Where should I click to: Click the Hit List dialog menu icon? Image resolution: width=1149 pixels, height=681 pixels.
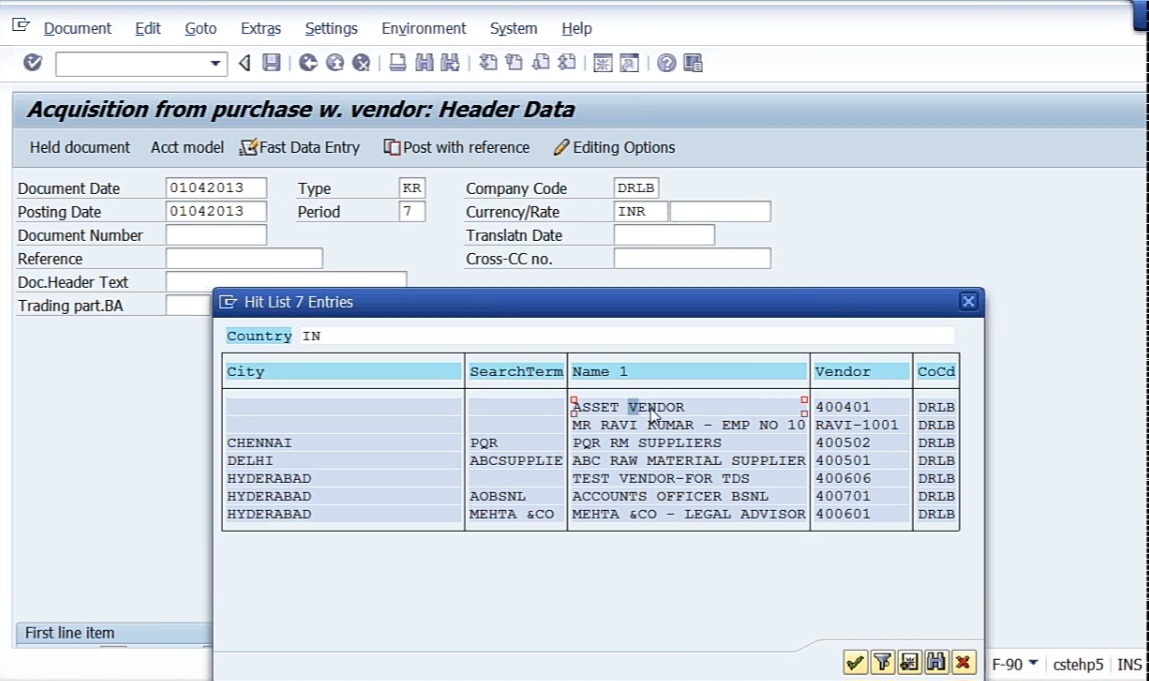click(229, 302)
